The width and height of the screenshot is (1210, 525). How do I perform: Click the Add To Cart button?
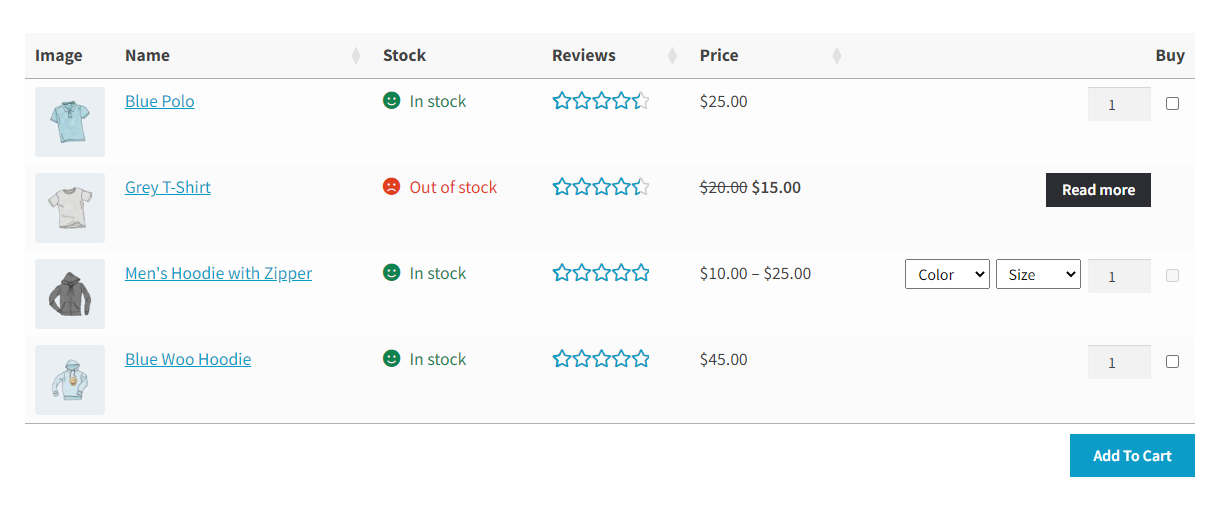click(x=1132, y=455)
